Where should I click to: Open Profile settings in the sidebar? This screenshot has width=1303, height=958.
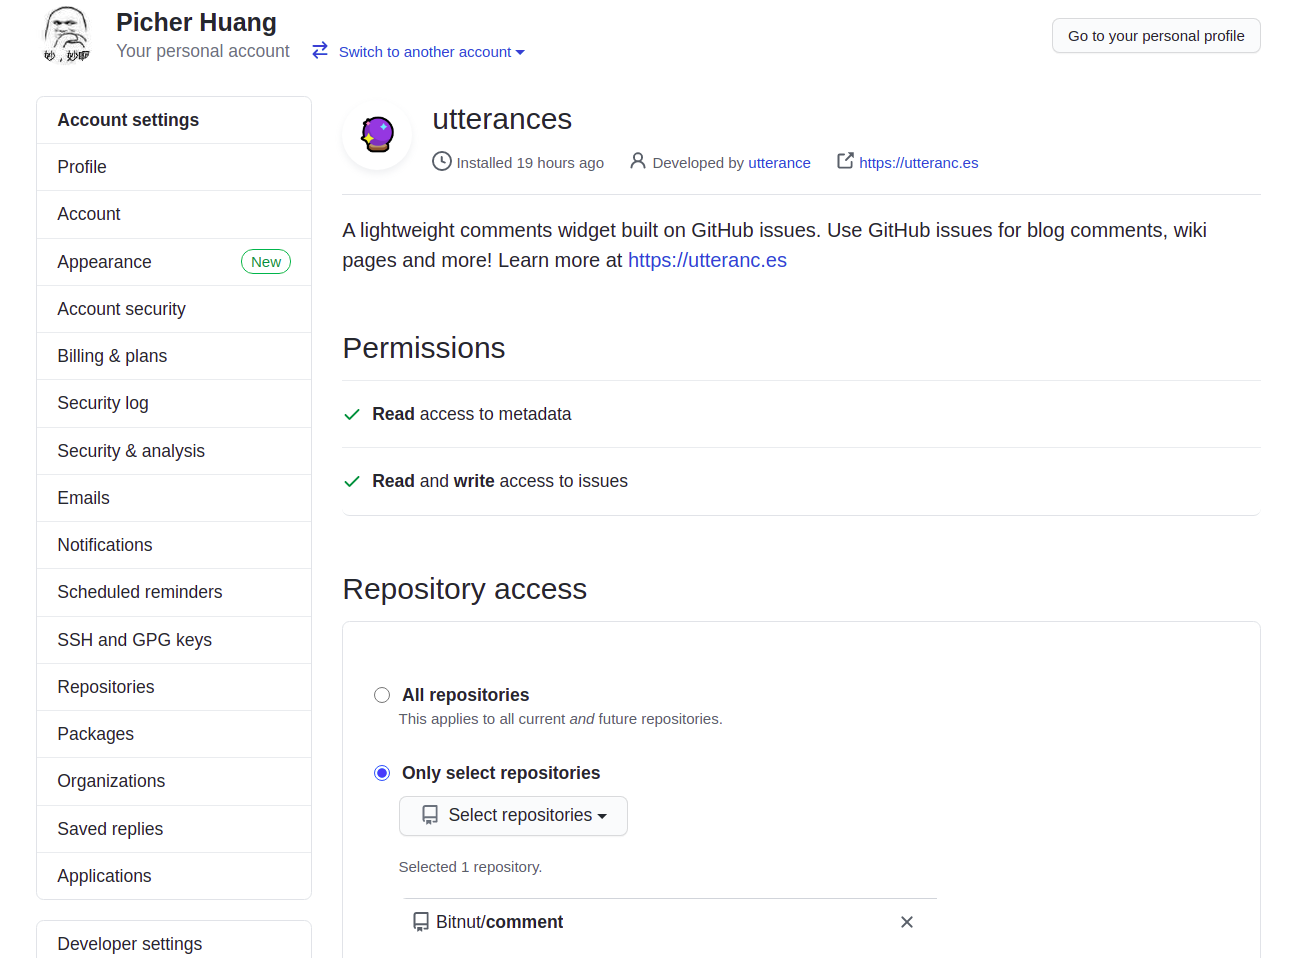click(x=174, y=167)
